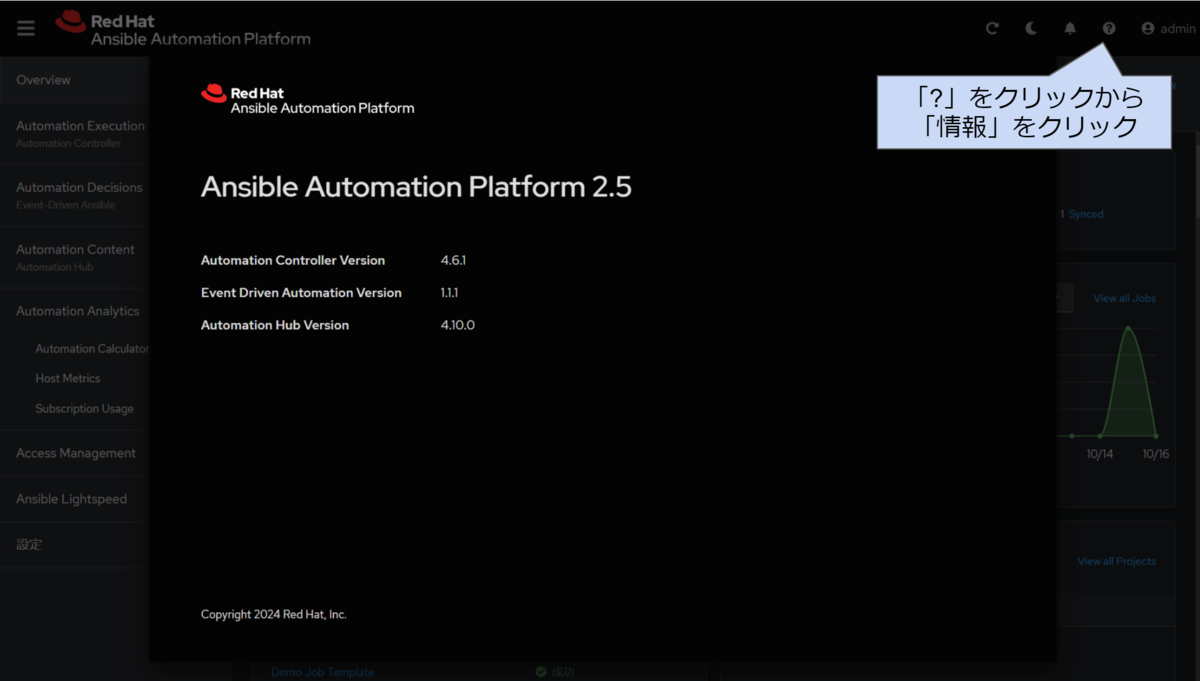This screenshot has width=1200, height=681.
Task: Collapse Automation Analytics section
Action: (x=74, y=311)
